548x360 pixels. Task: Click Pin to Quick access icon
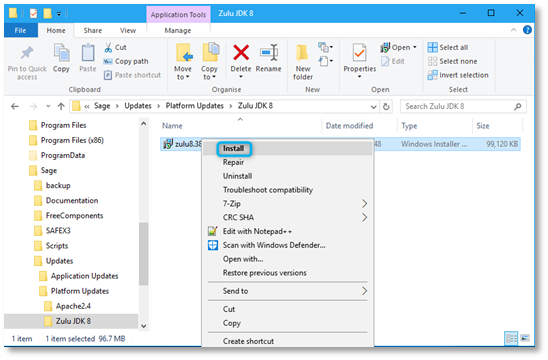point(27,53)
